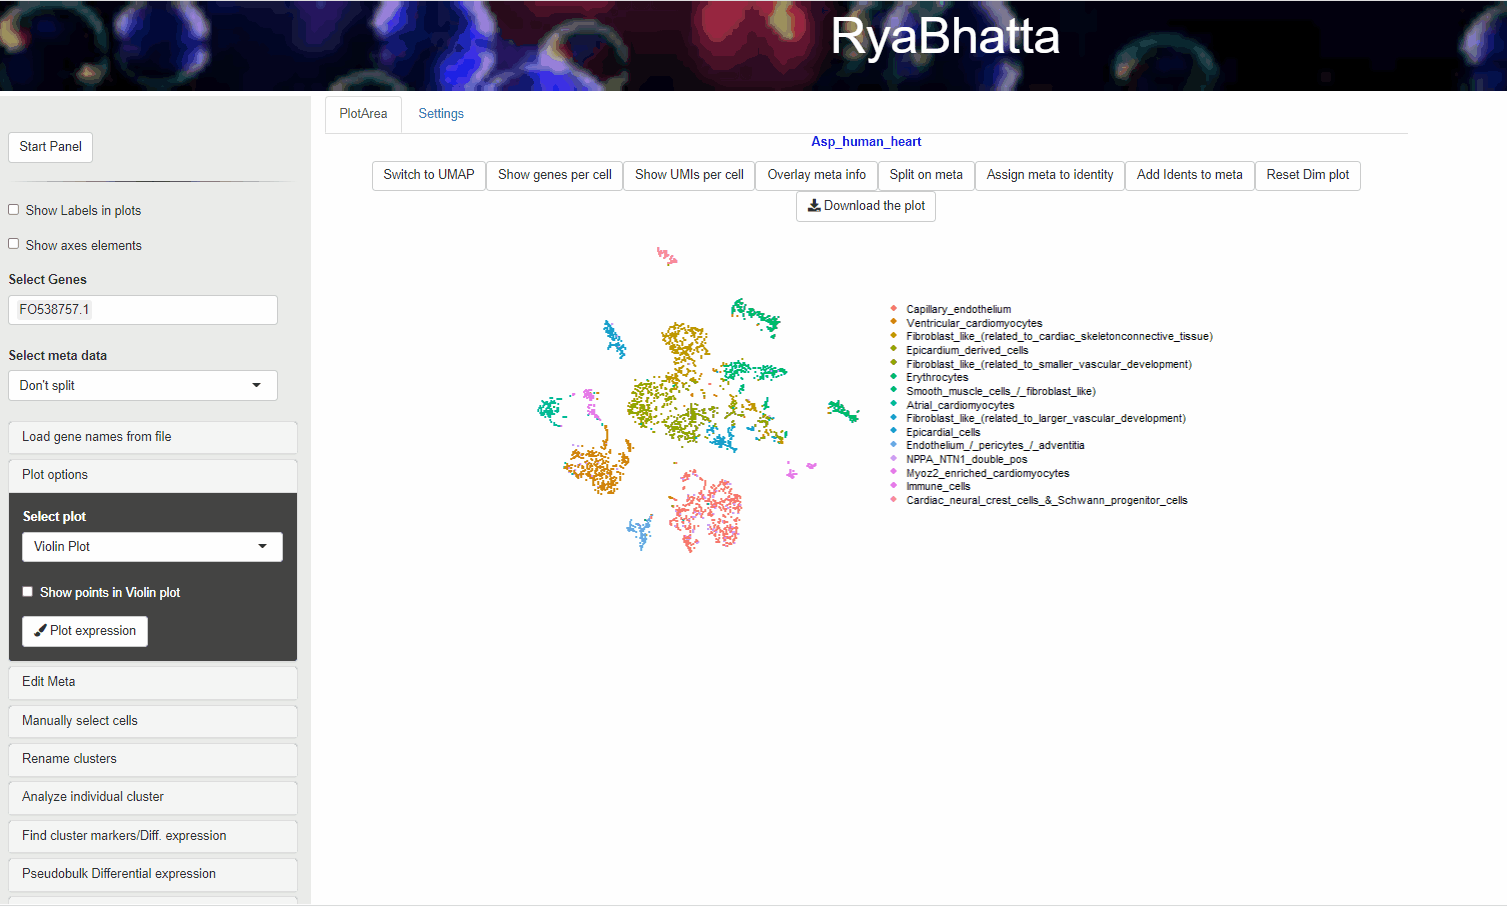Viewport: 1507px width, 907px height.
Task: Toggle Show axes elements checkbox
Action: pyautogui.click(x=14, y=244)
